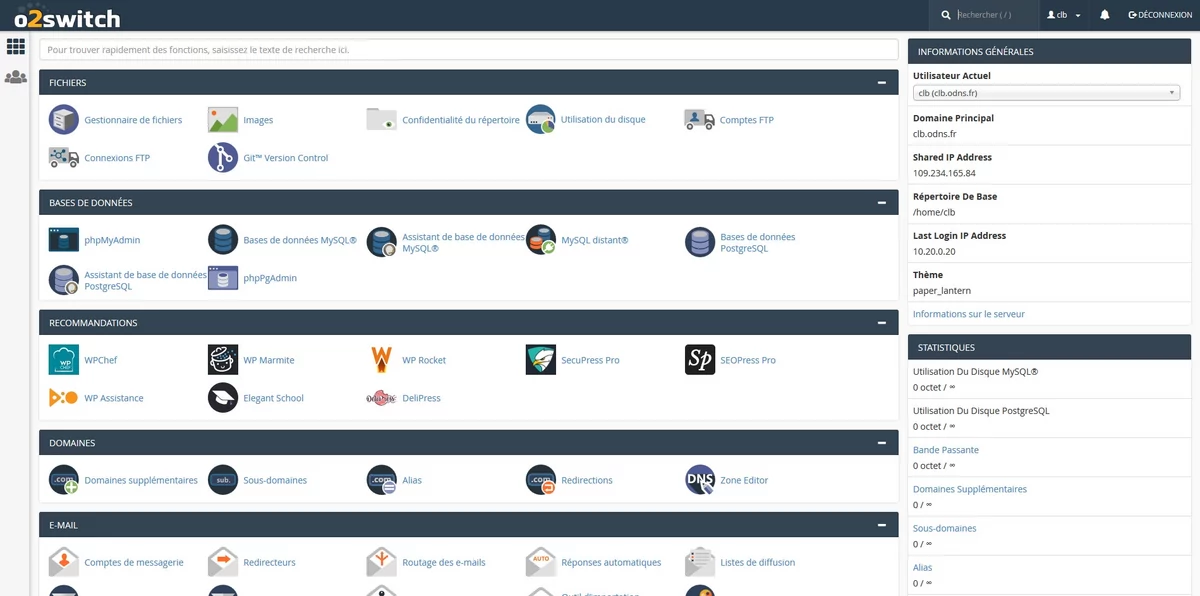The height and width of the screenshot is (596, 1200).
Task: Open Git Version Control icon
Action: click(x=223, y=158)
